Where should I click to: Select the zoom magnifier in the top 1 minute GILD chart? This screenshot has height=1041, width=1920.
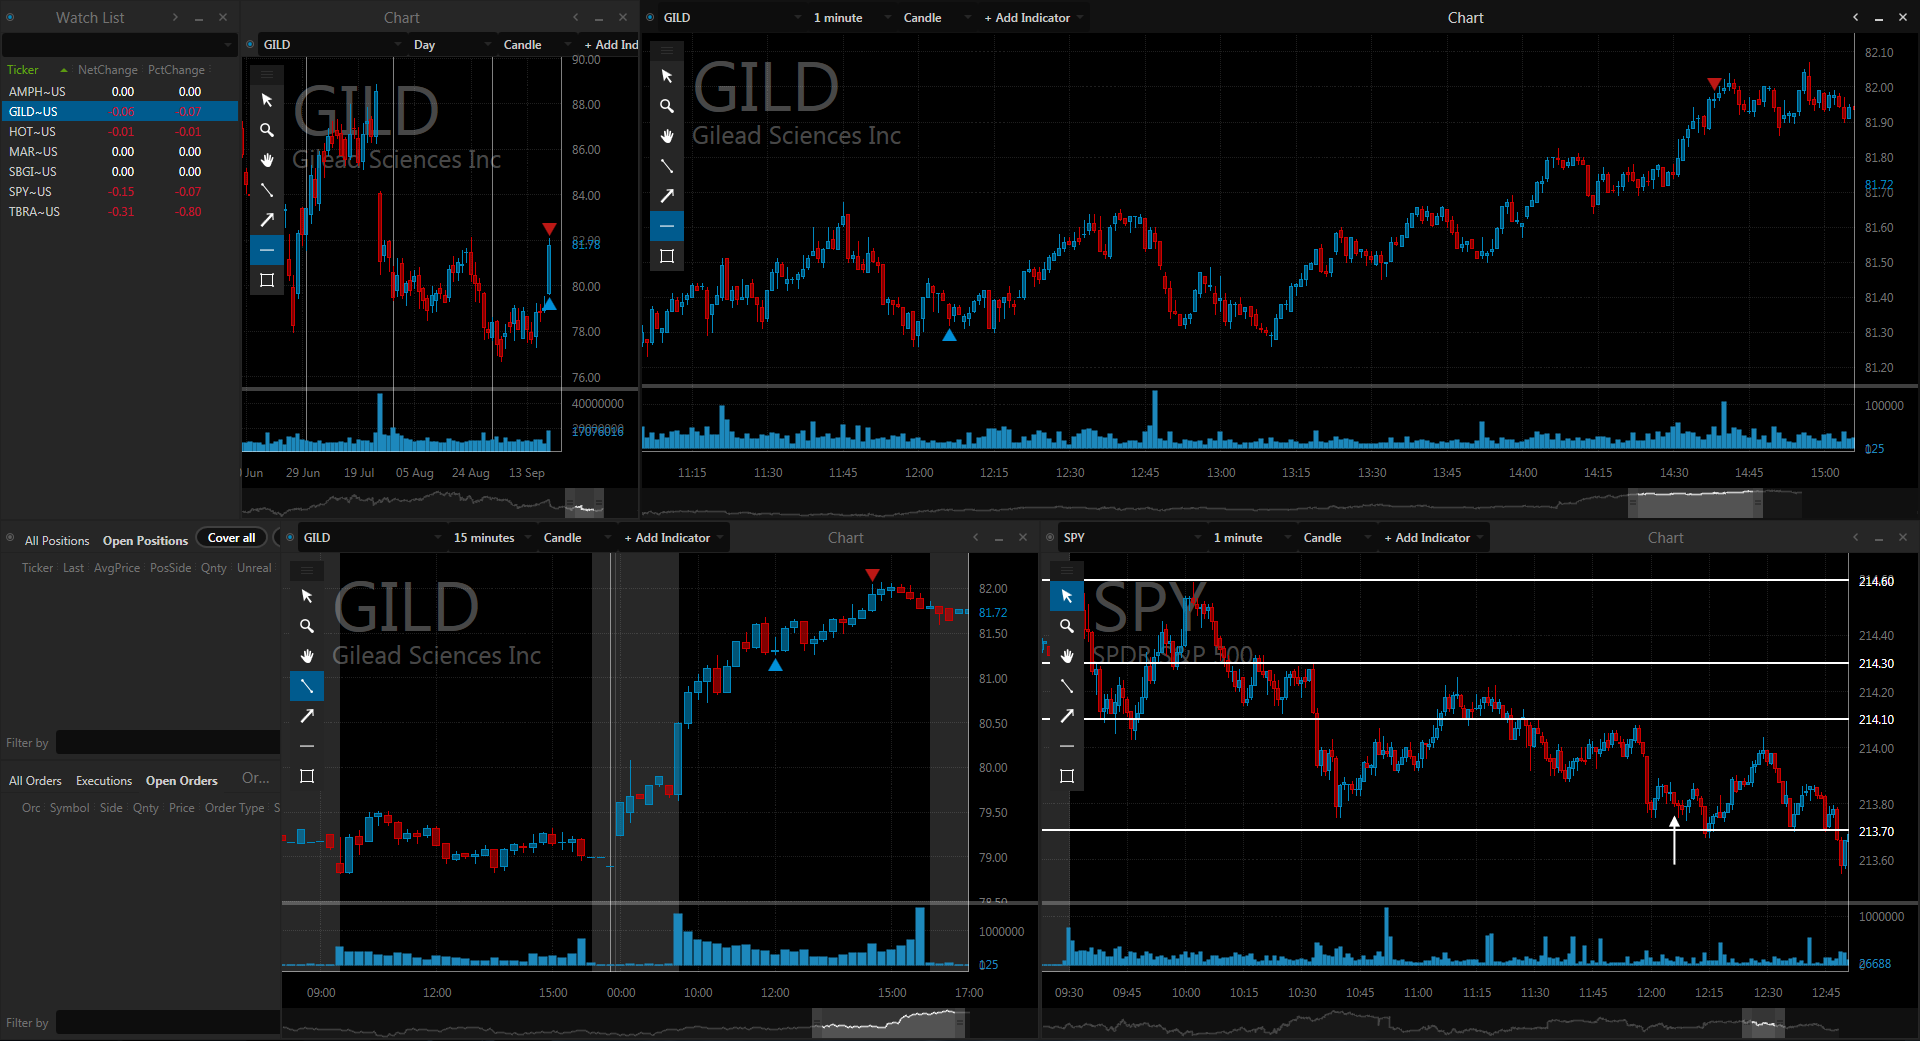(x=667, y=106)
